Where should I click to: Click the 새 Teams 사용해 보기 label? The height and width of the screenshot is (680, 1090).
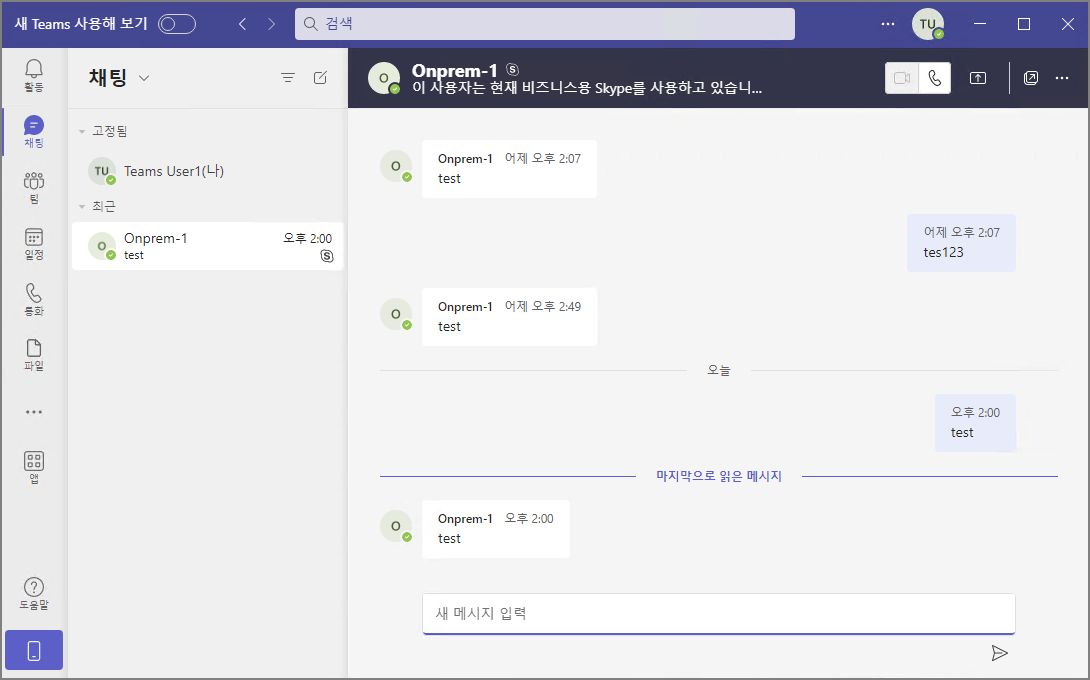pos(81,24)
